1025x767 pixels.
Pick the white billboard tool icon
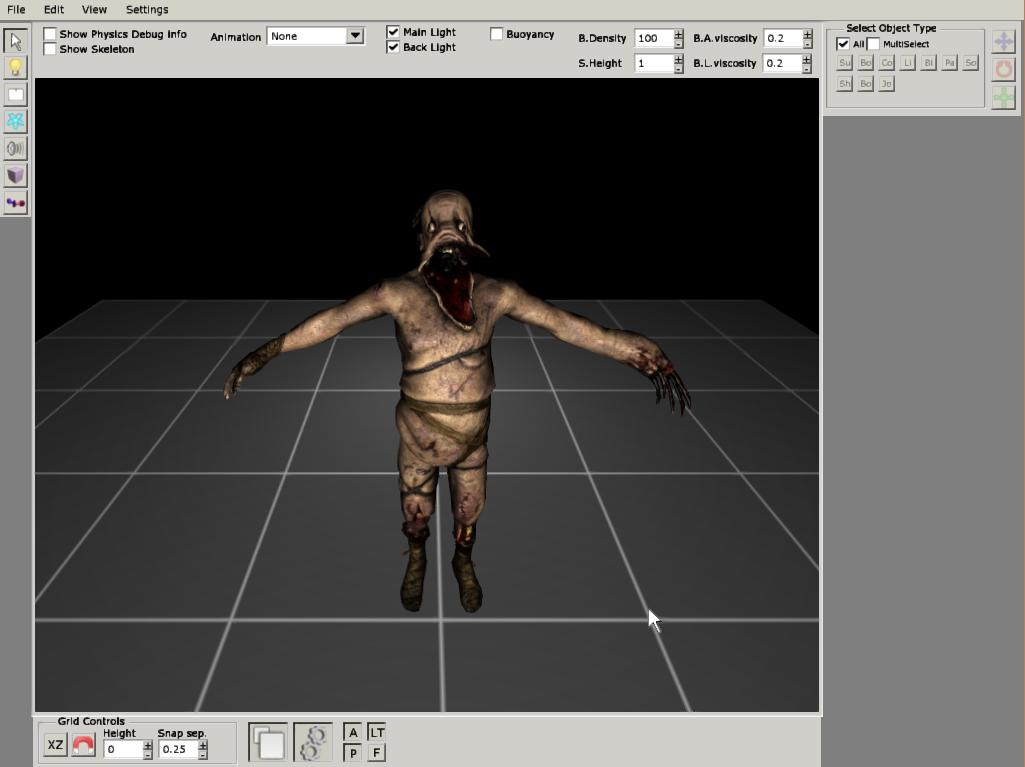point(15,95)
